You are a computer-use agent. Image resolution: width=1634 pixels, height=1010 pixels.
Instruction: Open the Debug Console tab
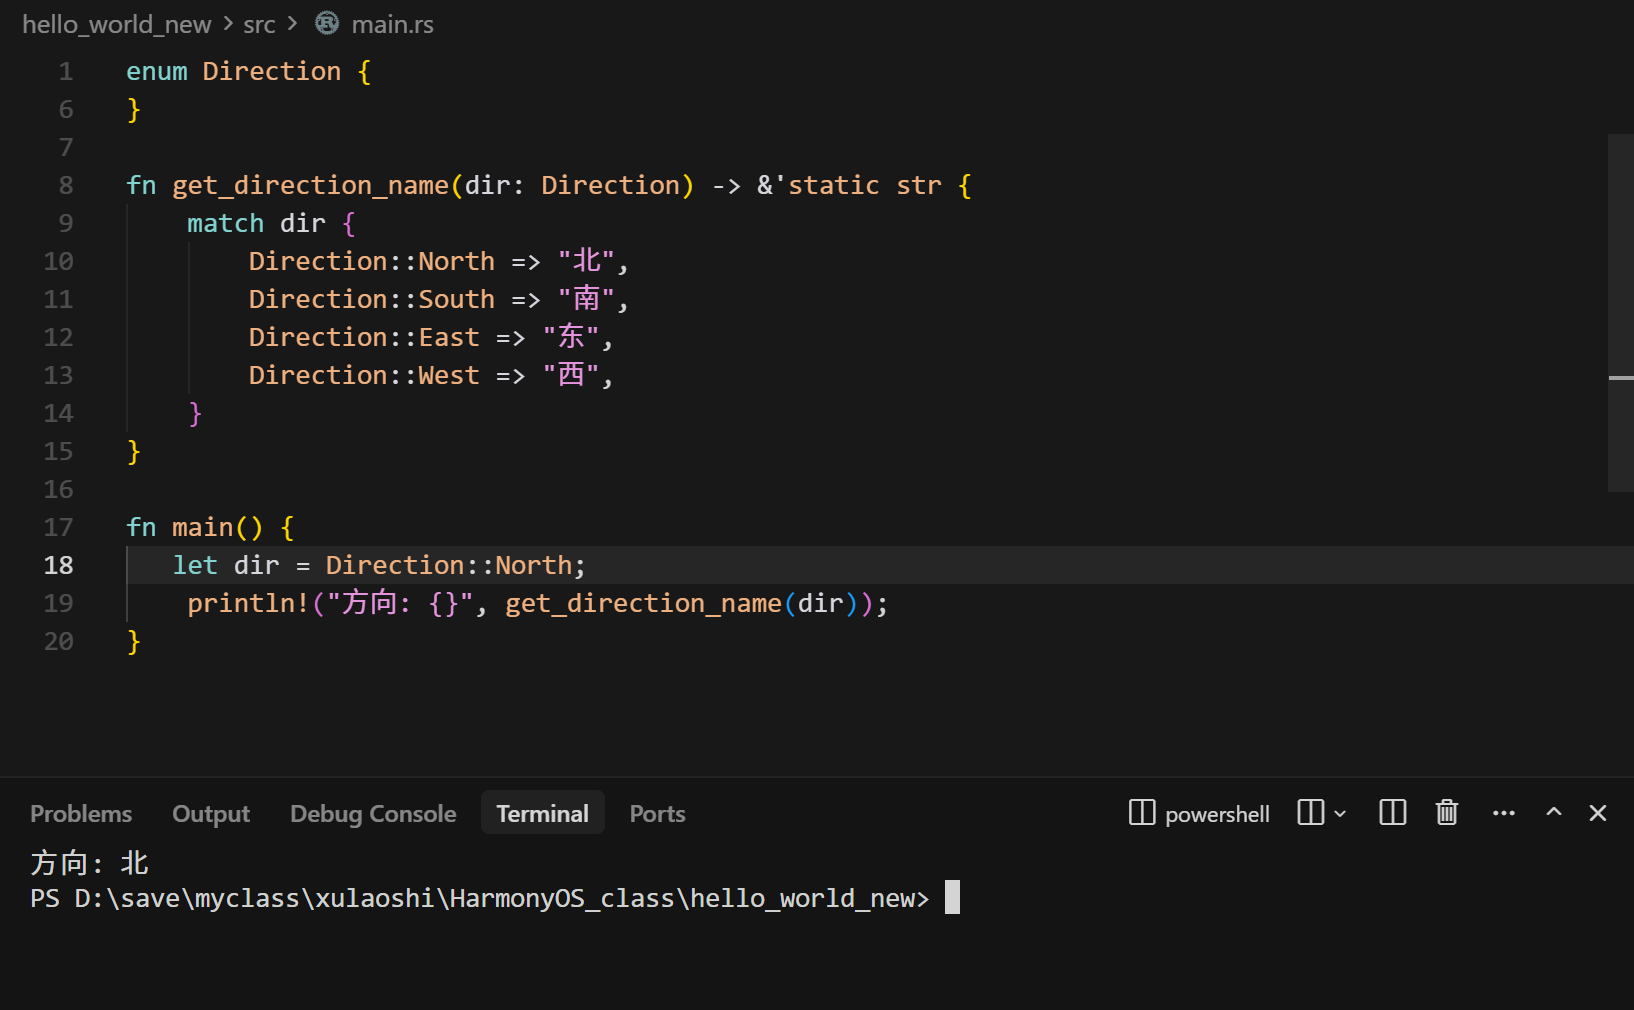click(x=373, y=814)
